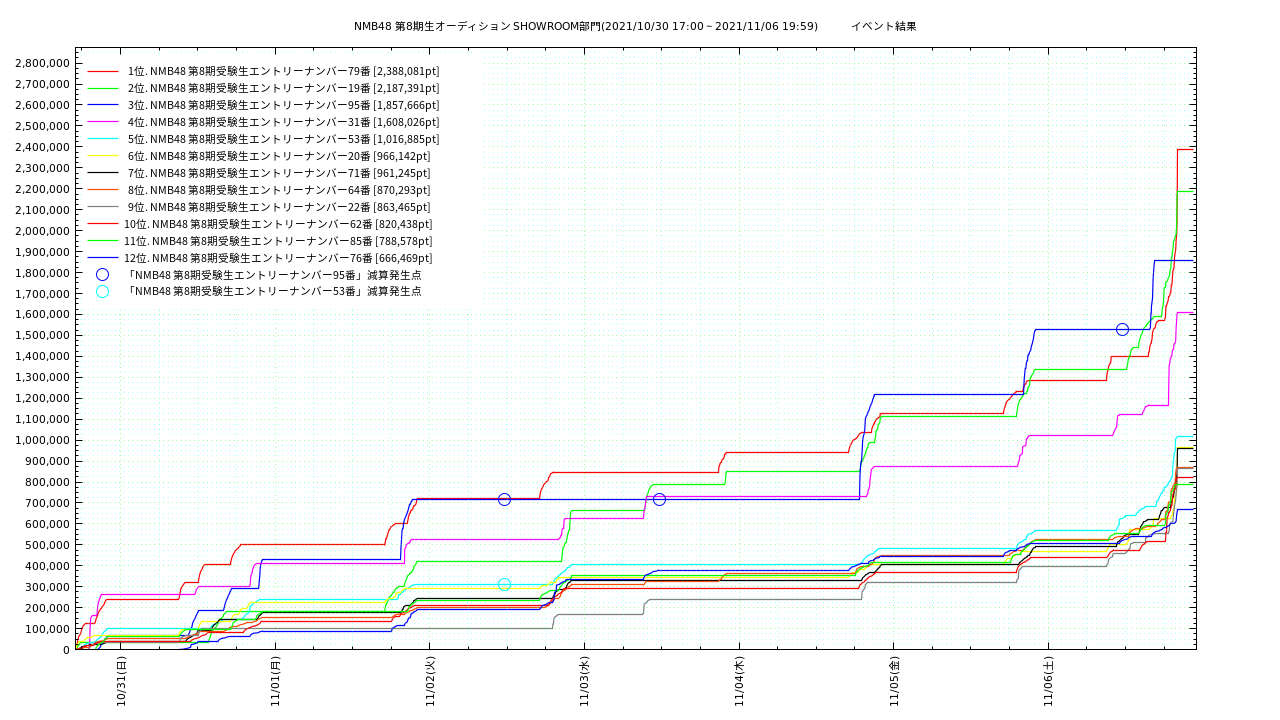Click the 11/03(水) x-axis label
This screenshot has height=720, width=1280.
585,682
